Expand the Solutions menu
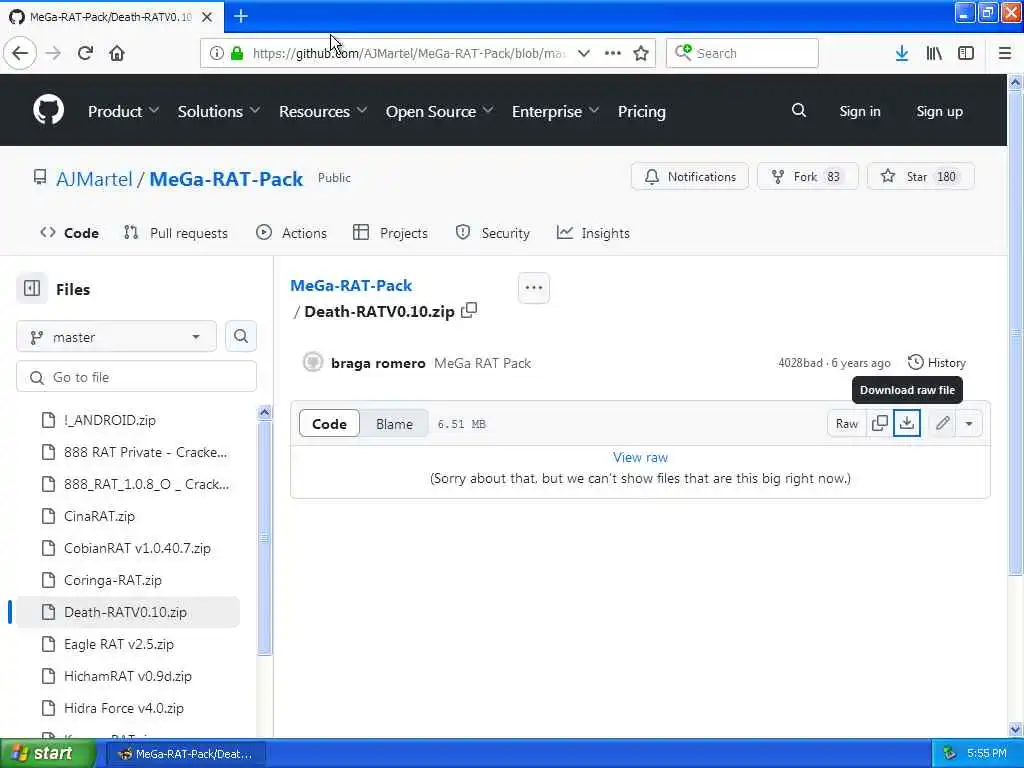 pos(219,112)
